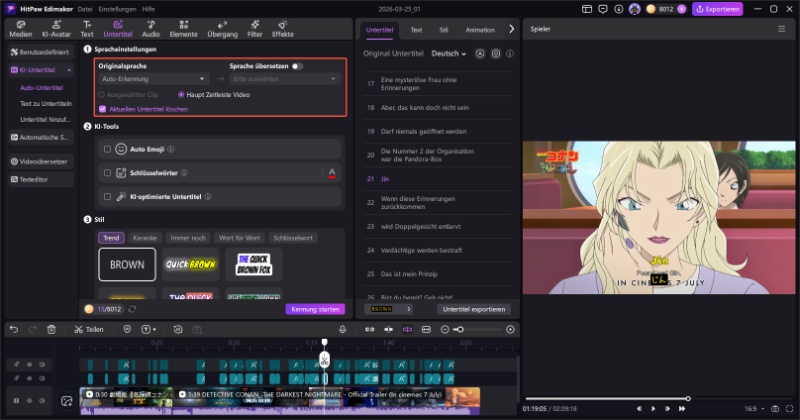Click the player progress bar handle
Image resolution: width=800 pixels, height=420 pixels.
(x=688, y=399)
